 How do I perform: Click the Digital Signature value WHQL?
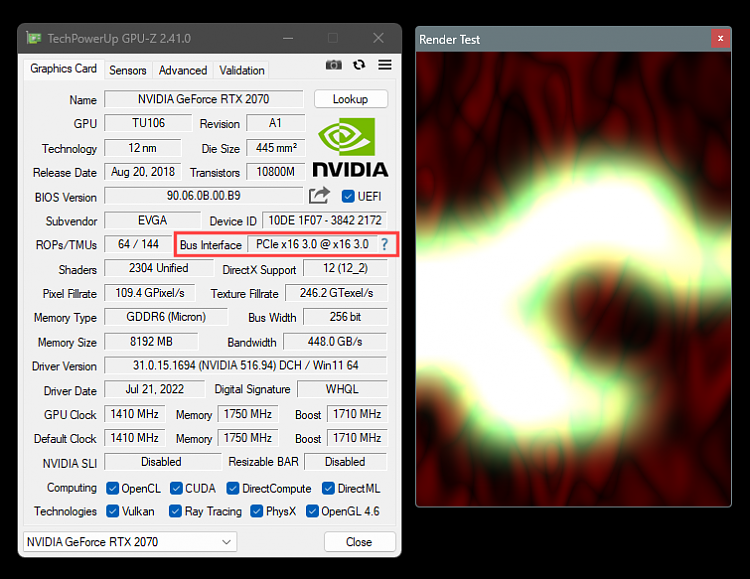tap(342, 390)
